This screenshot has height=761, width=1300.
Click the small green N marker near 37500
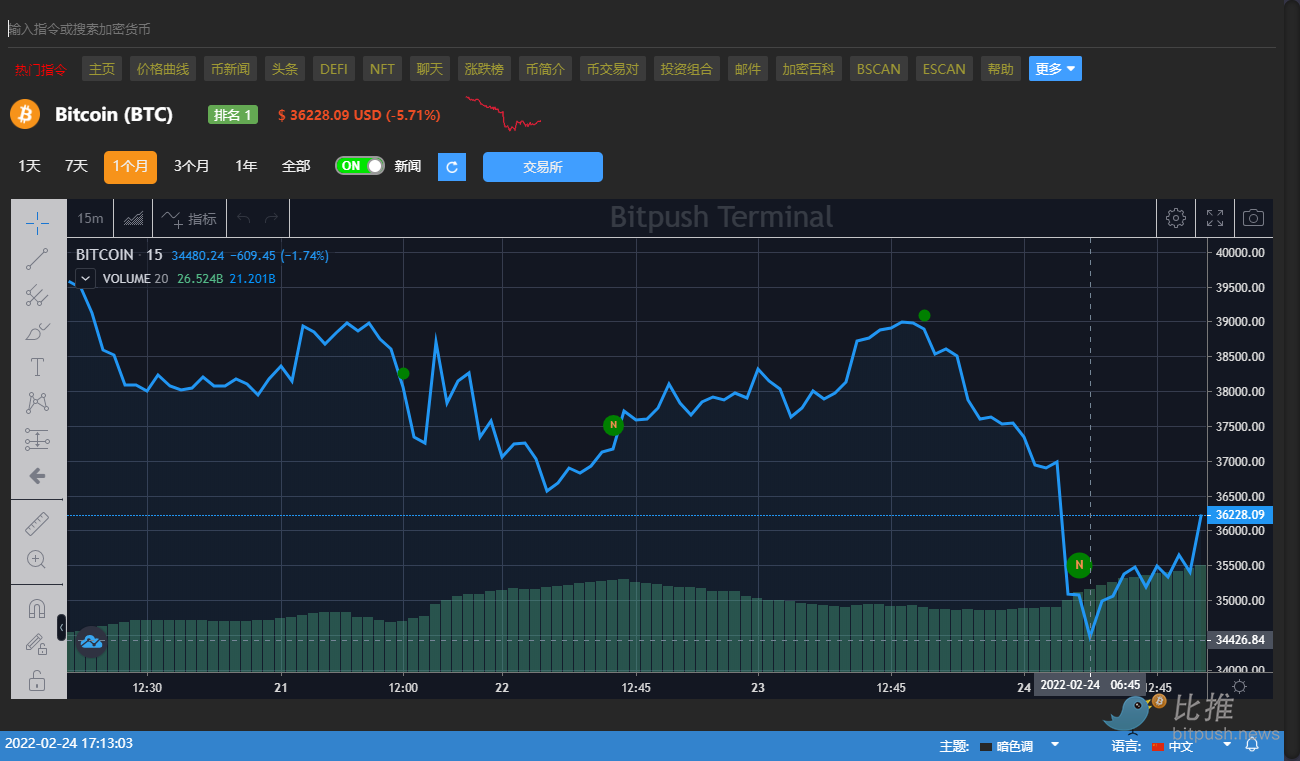pyautogui.click(x=613, y=425)
